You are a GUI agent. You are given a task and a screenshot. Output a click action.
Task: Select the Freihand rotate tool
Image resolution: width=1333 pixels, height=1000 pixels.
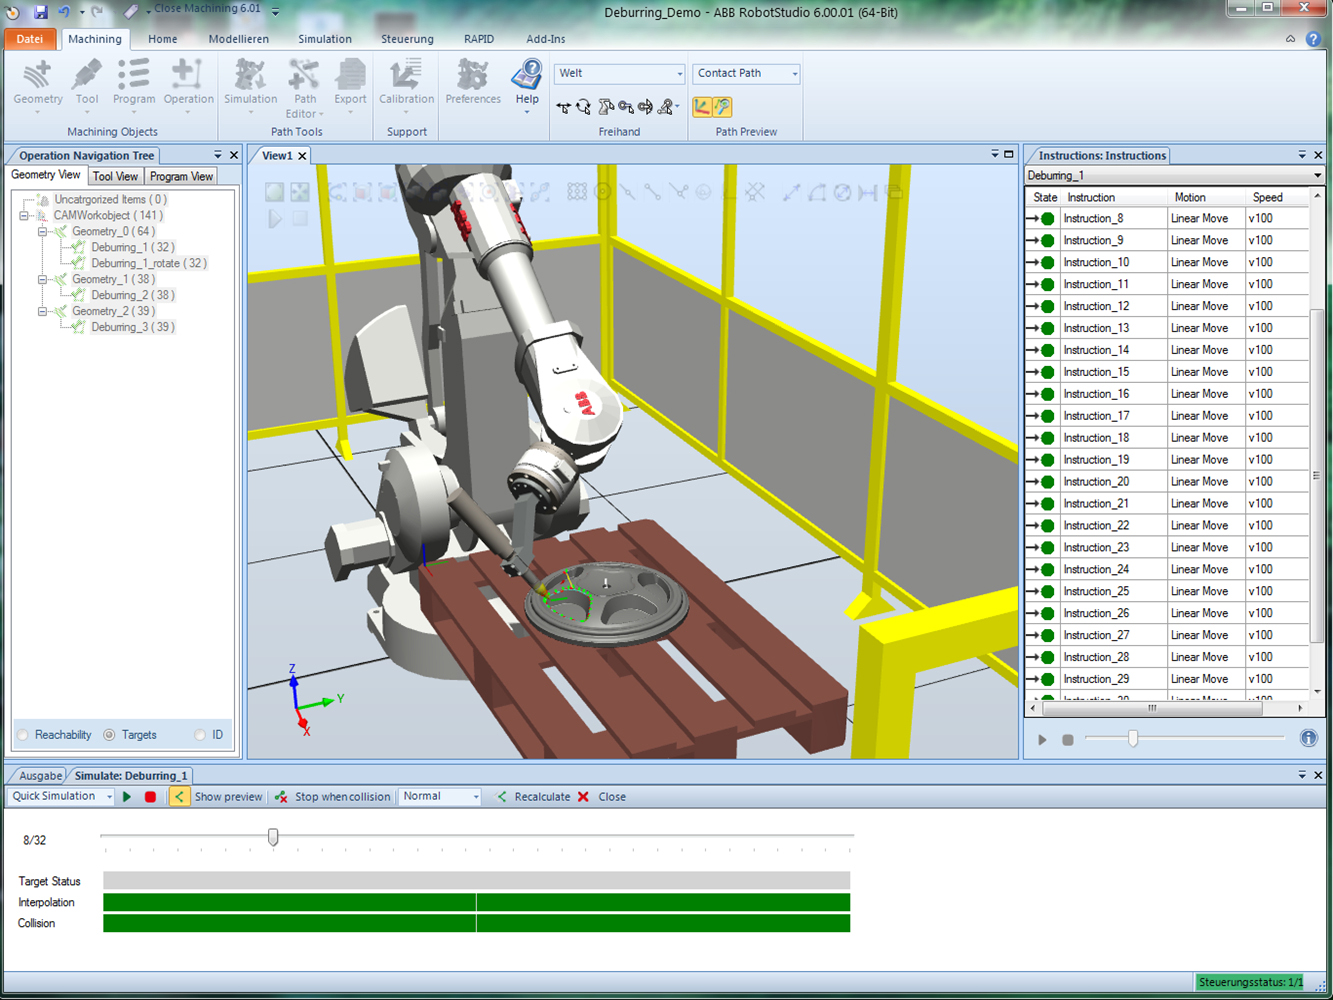click(x=584, y=106)
